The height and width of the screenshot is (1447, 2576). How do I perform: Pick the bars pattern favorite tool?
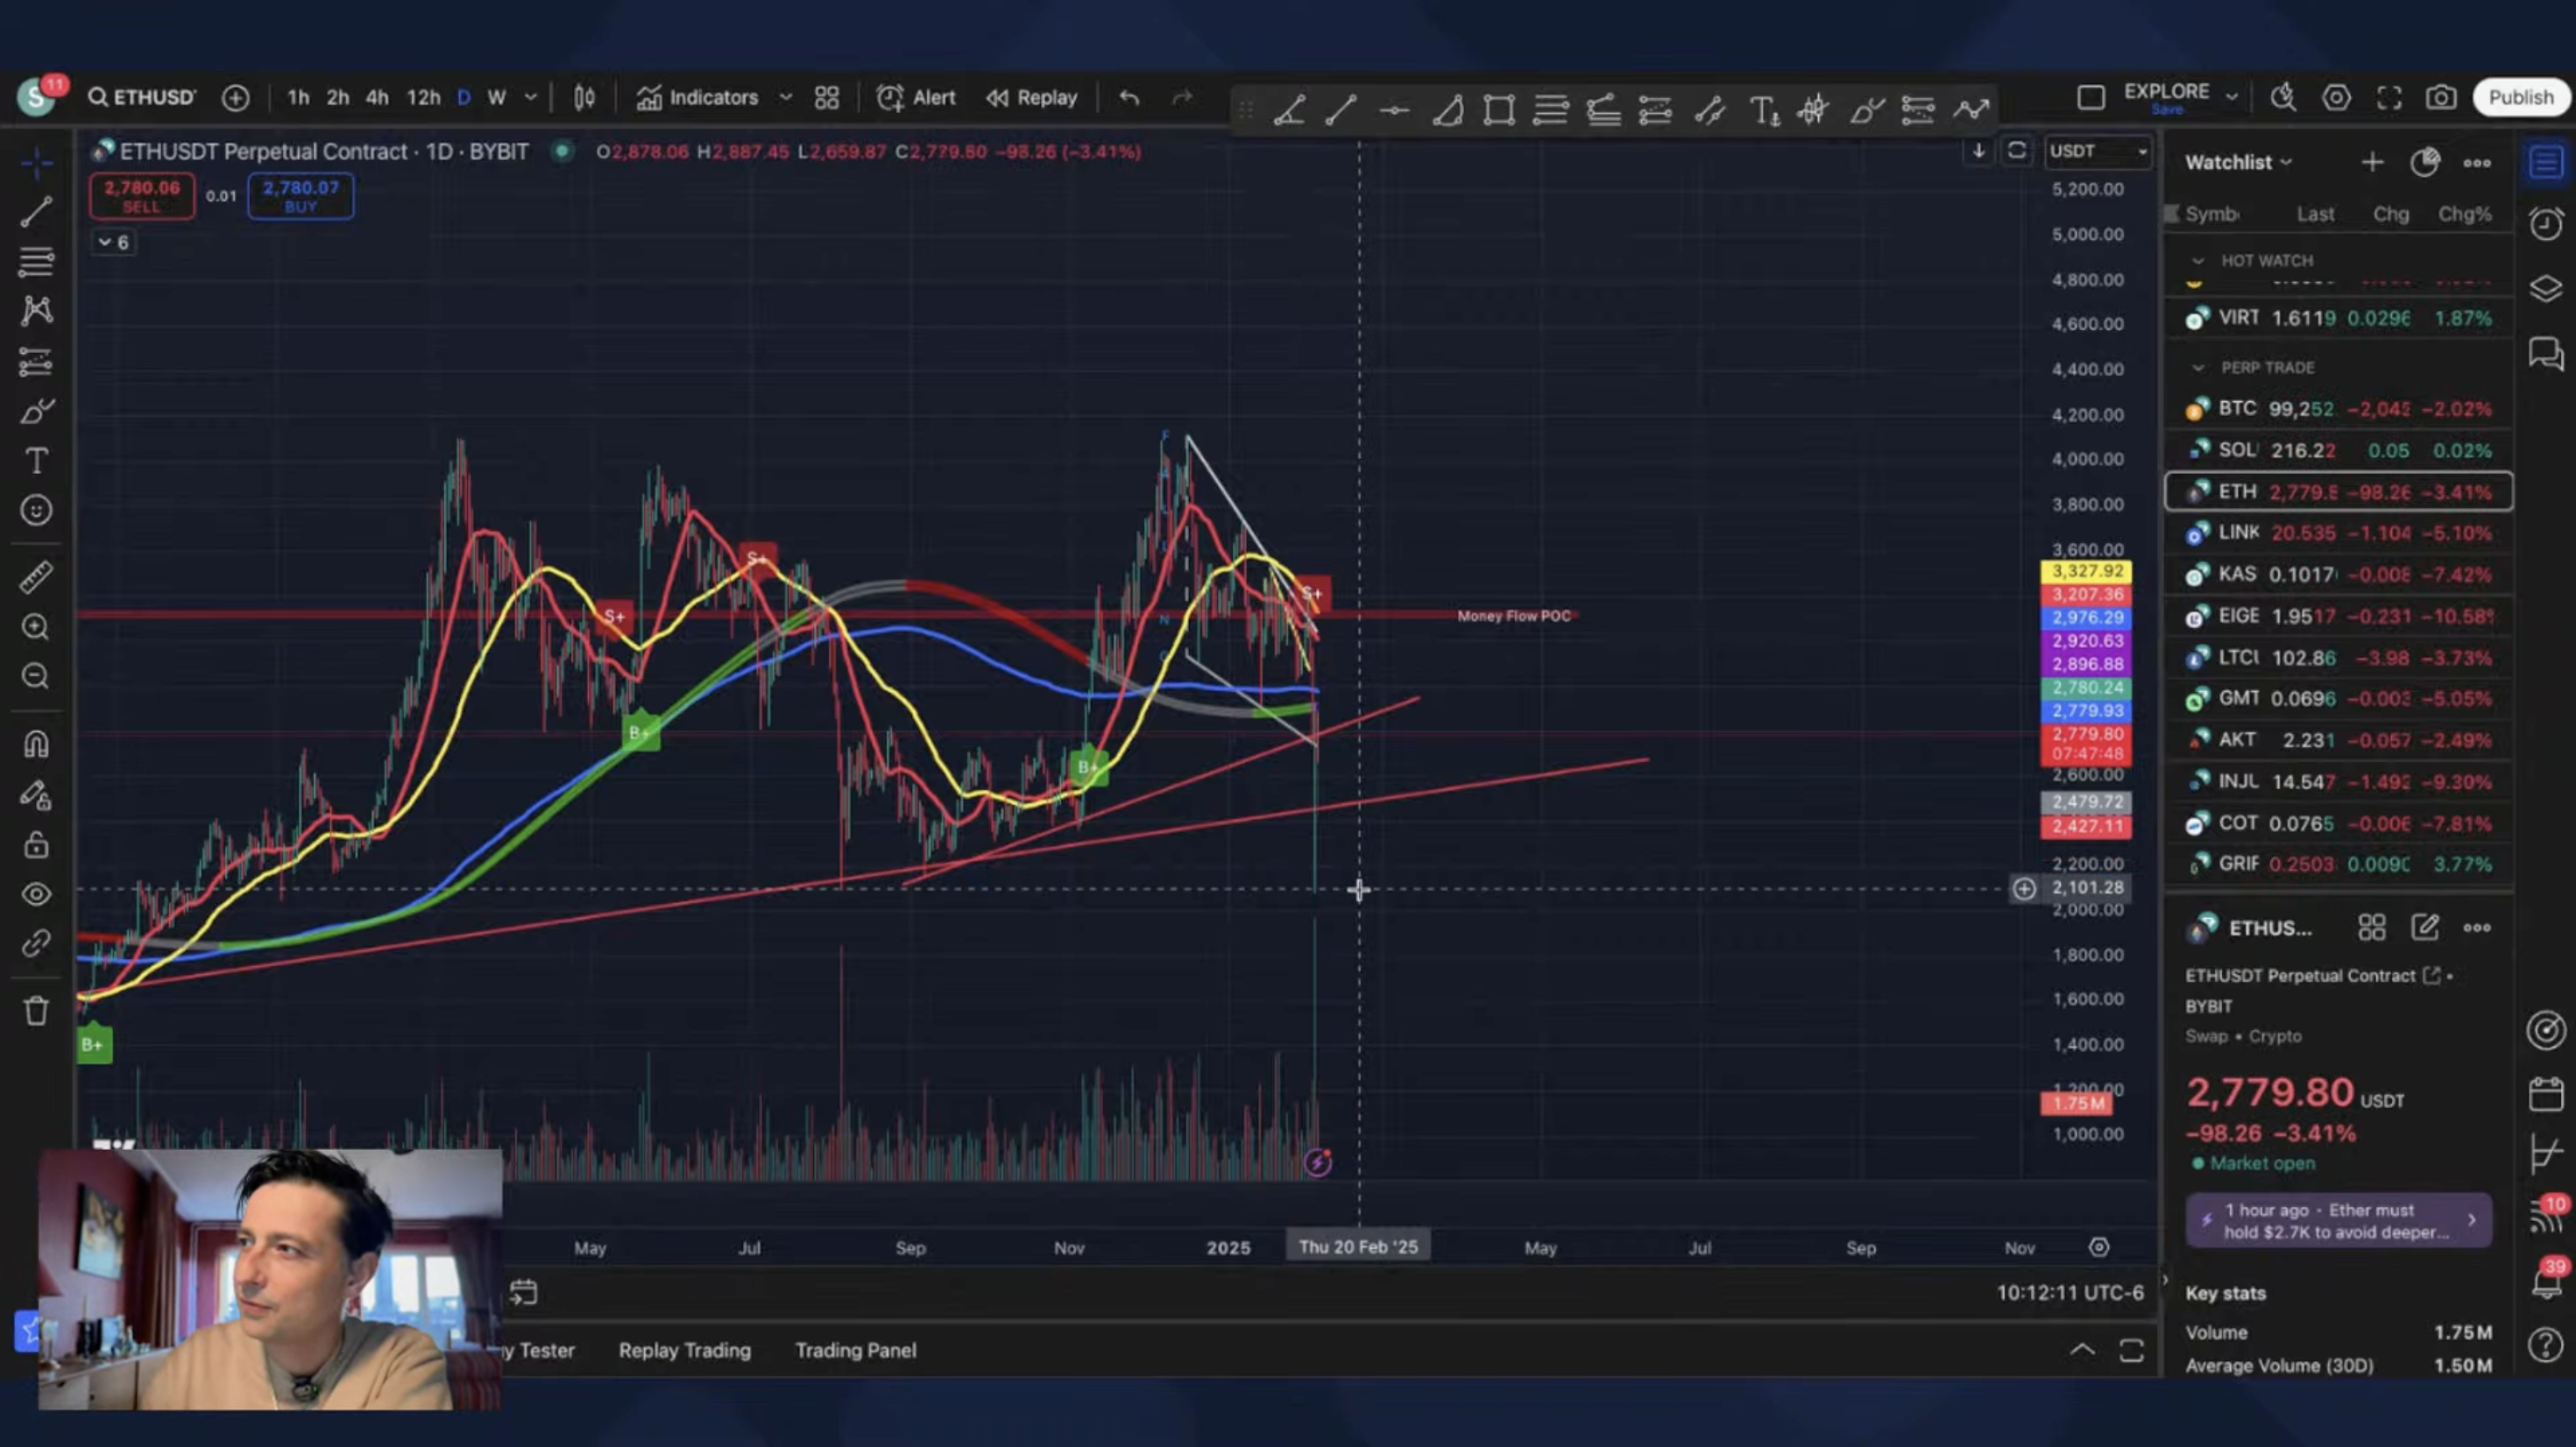click(1813, 109)
